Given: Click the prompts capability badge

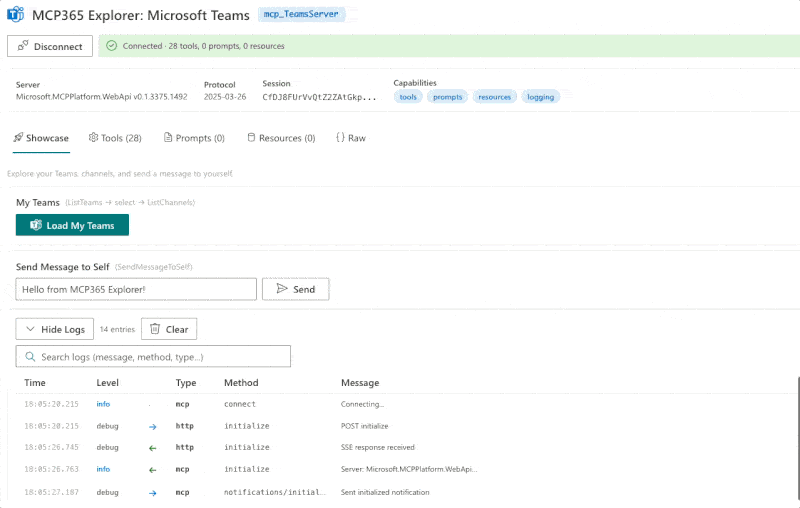Looking at the screenshot, I should point(447,97).
